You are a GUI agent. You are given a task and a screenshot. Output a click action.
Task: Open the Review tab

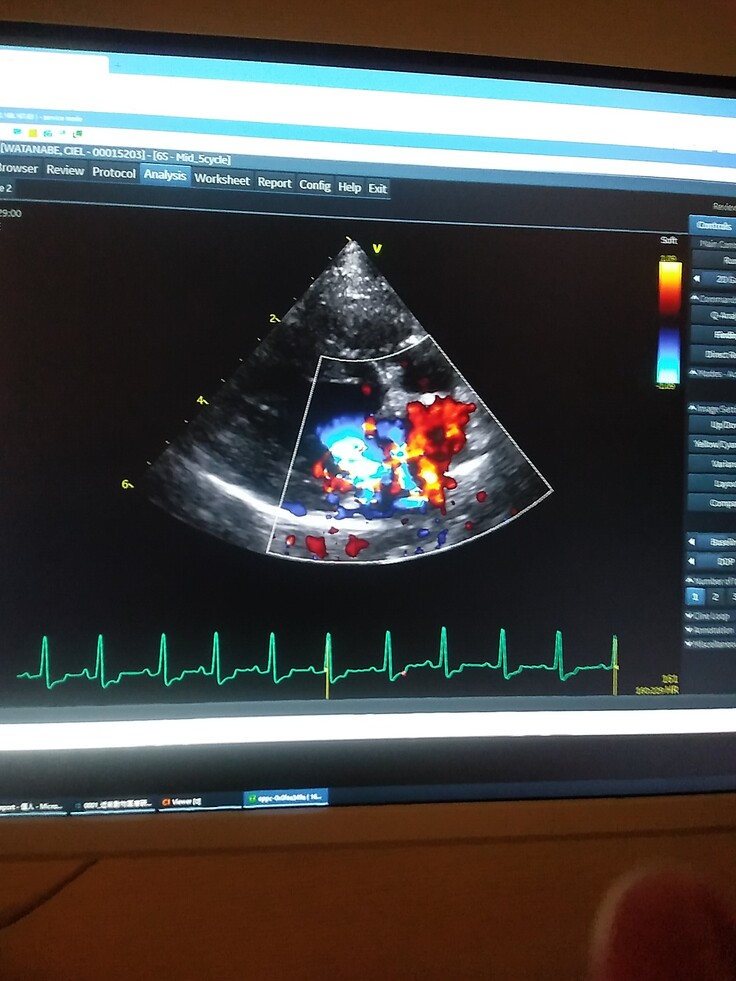65,170
